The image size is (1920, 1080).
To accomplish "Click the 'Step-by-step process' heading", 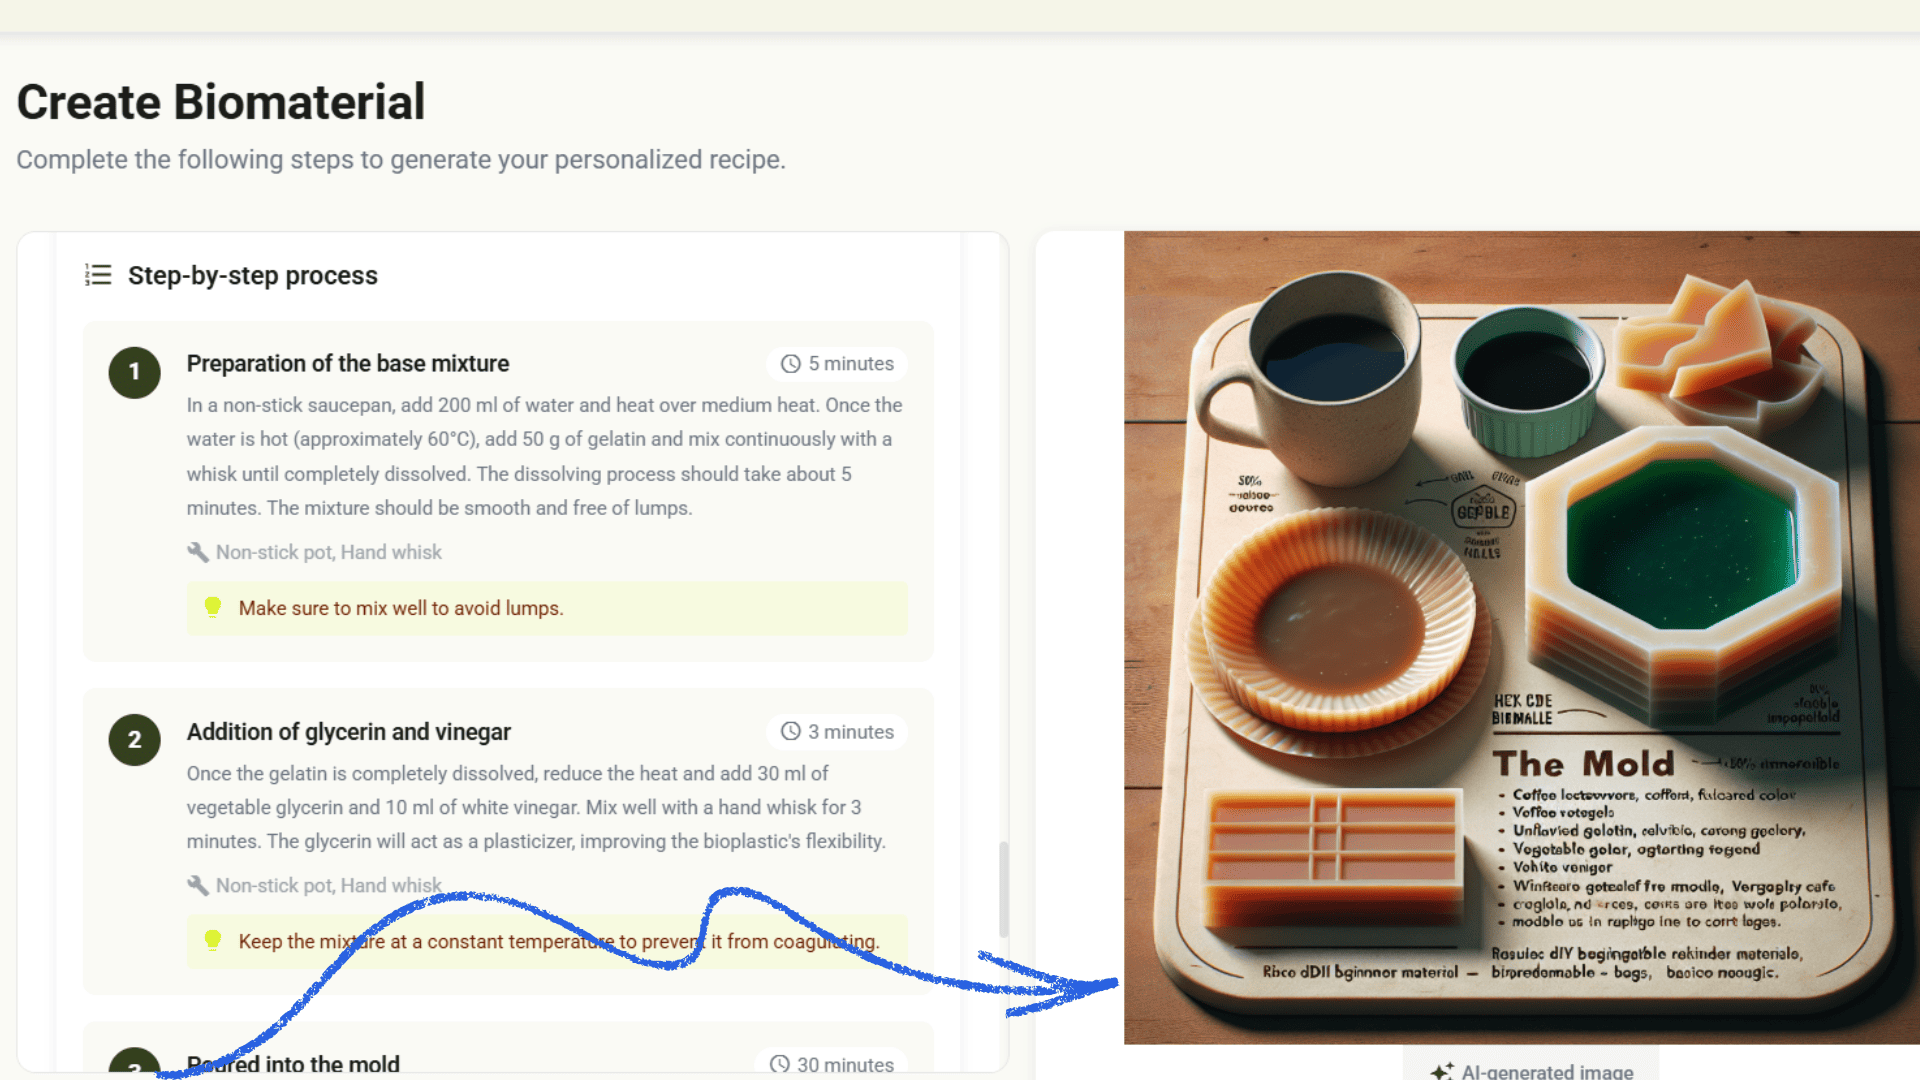I will point(253,276).
